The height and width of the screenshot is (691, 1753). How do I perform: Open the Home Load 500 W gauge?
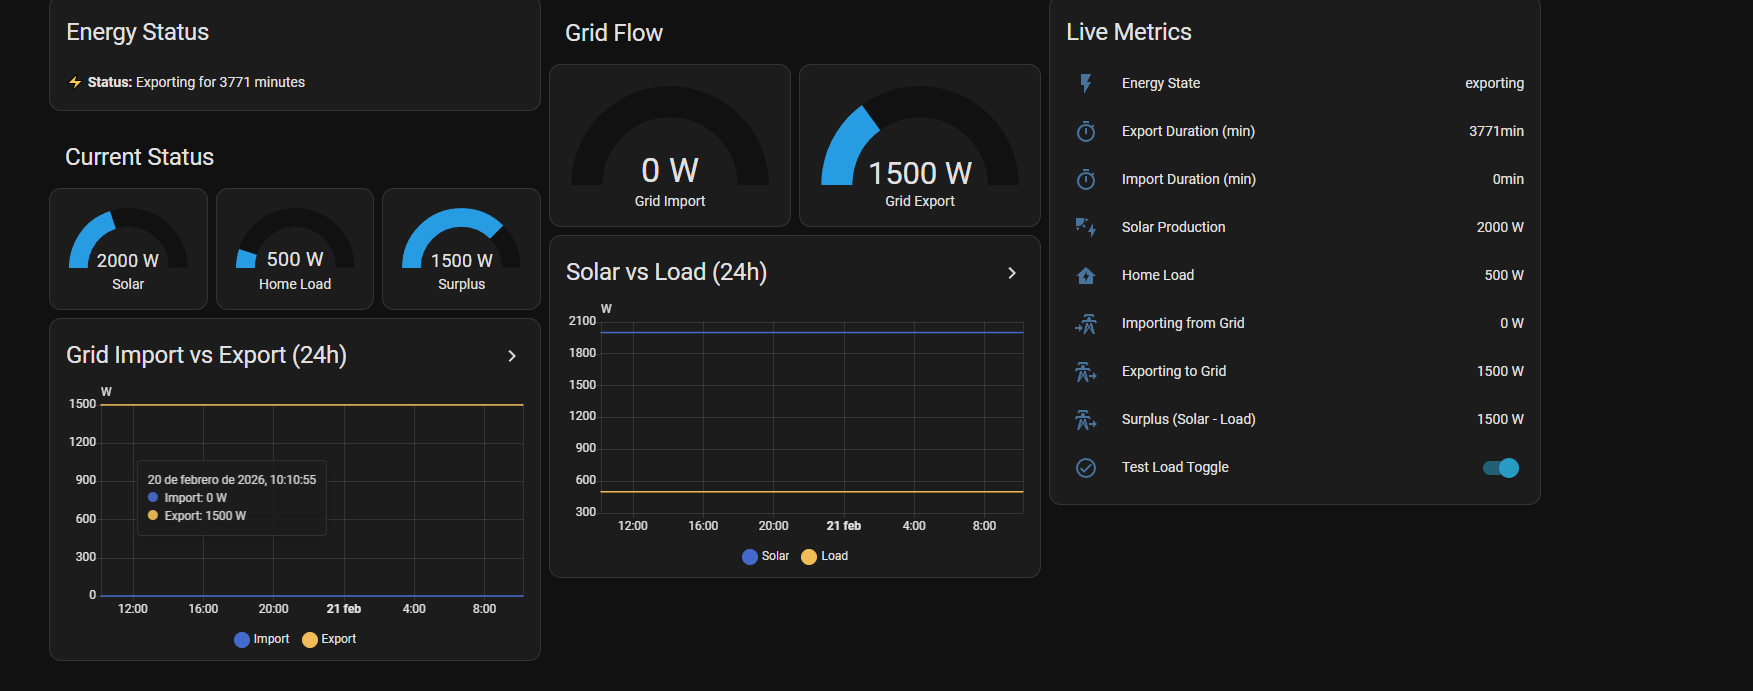click(x=295, y=249)
